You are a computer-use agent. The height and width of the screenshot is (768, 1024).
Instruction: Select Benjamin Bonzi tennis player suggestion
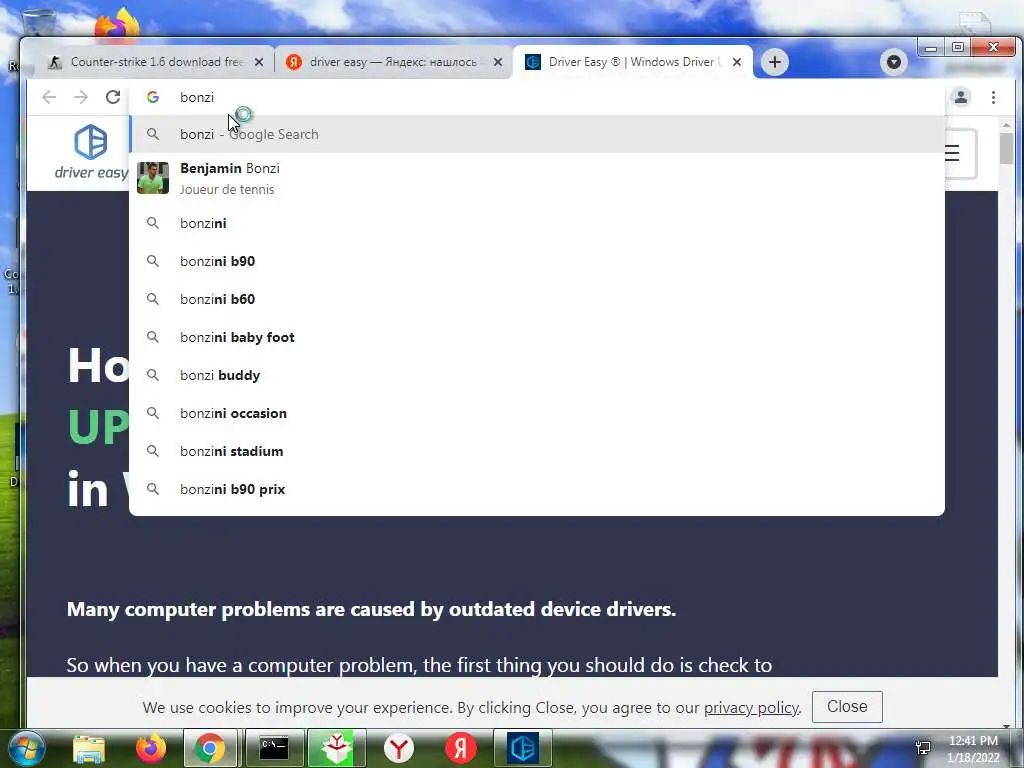pyautogui.click(x=537, y=178)
